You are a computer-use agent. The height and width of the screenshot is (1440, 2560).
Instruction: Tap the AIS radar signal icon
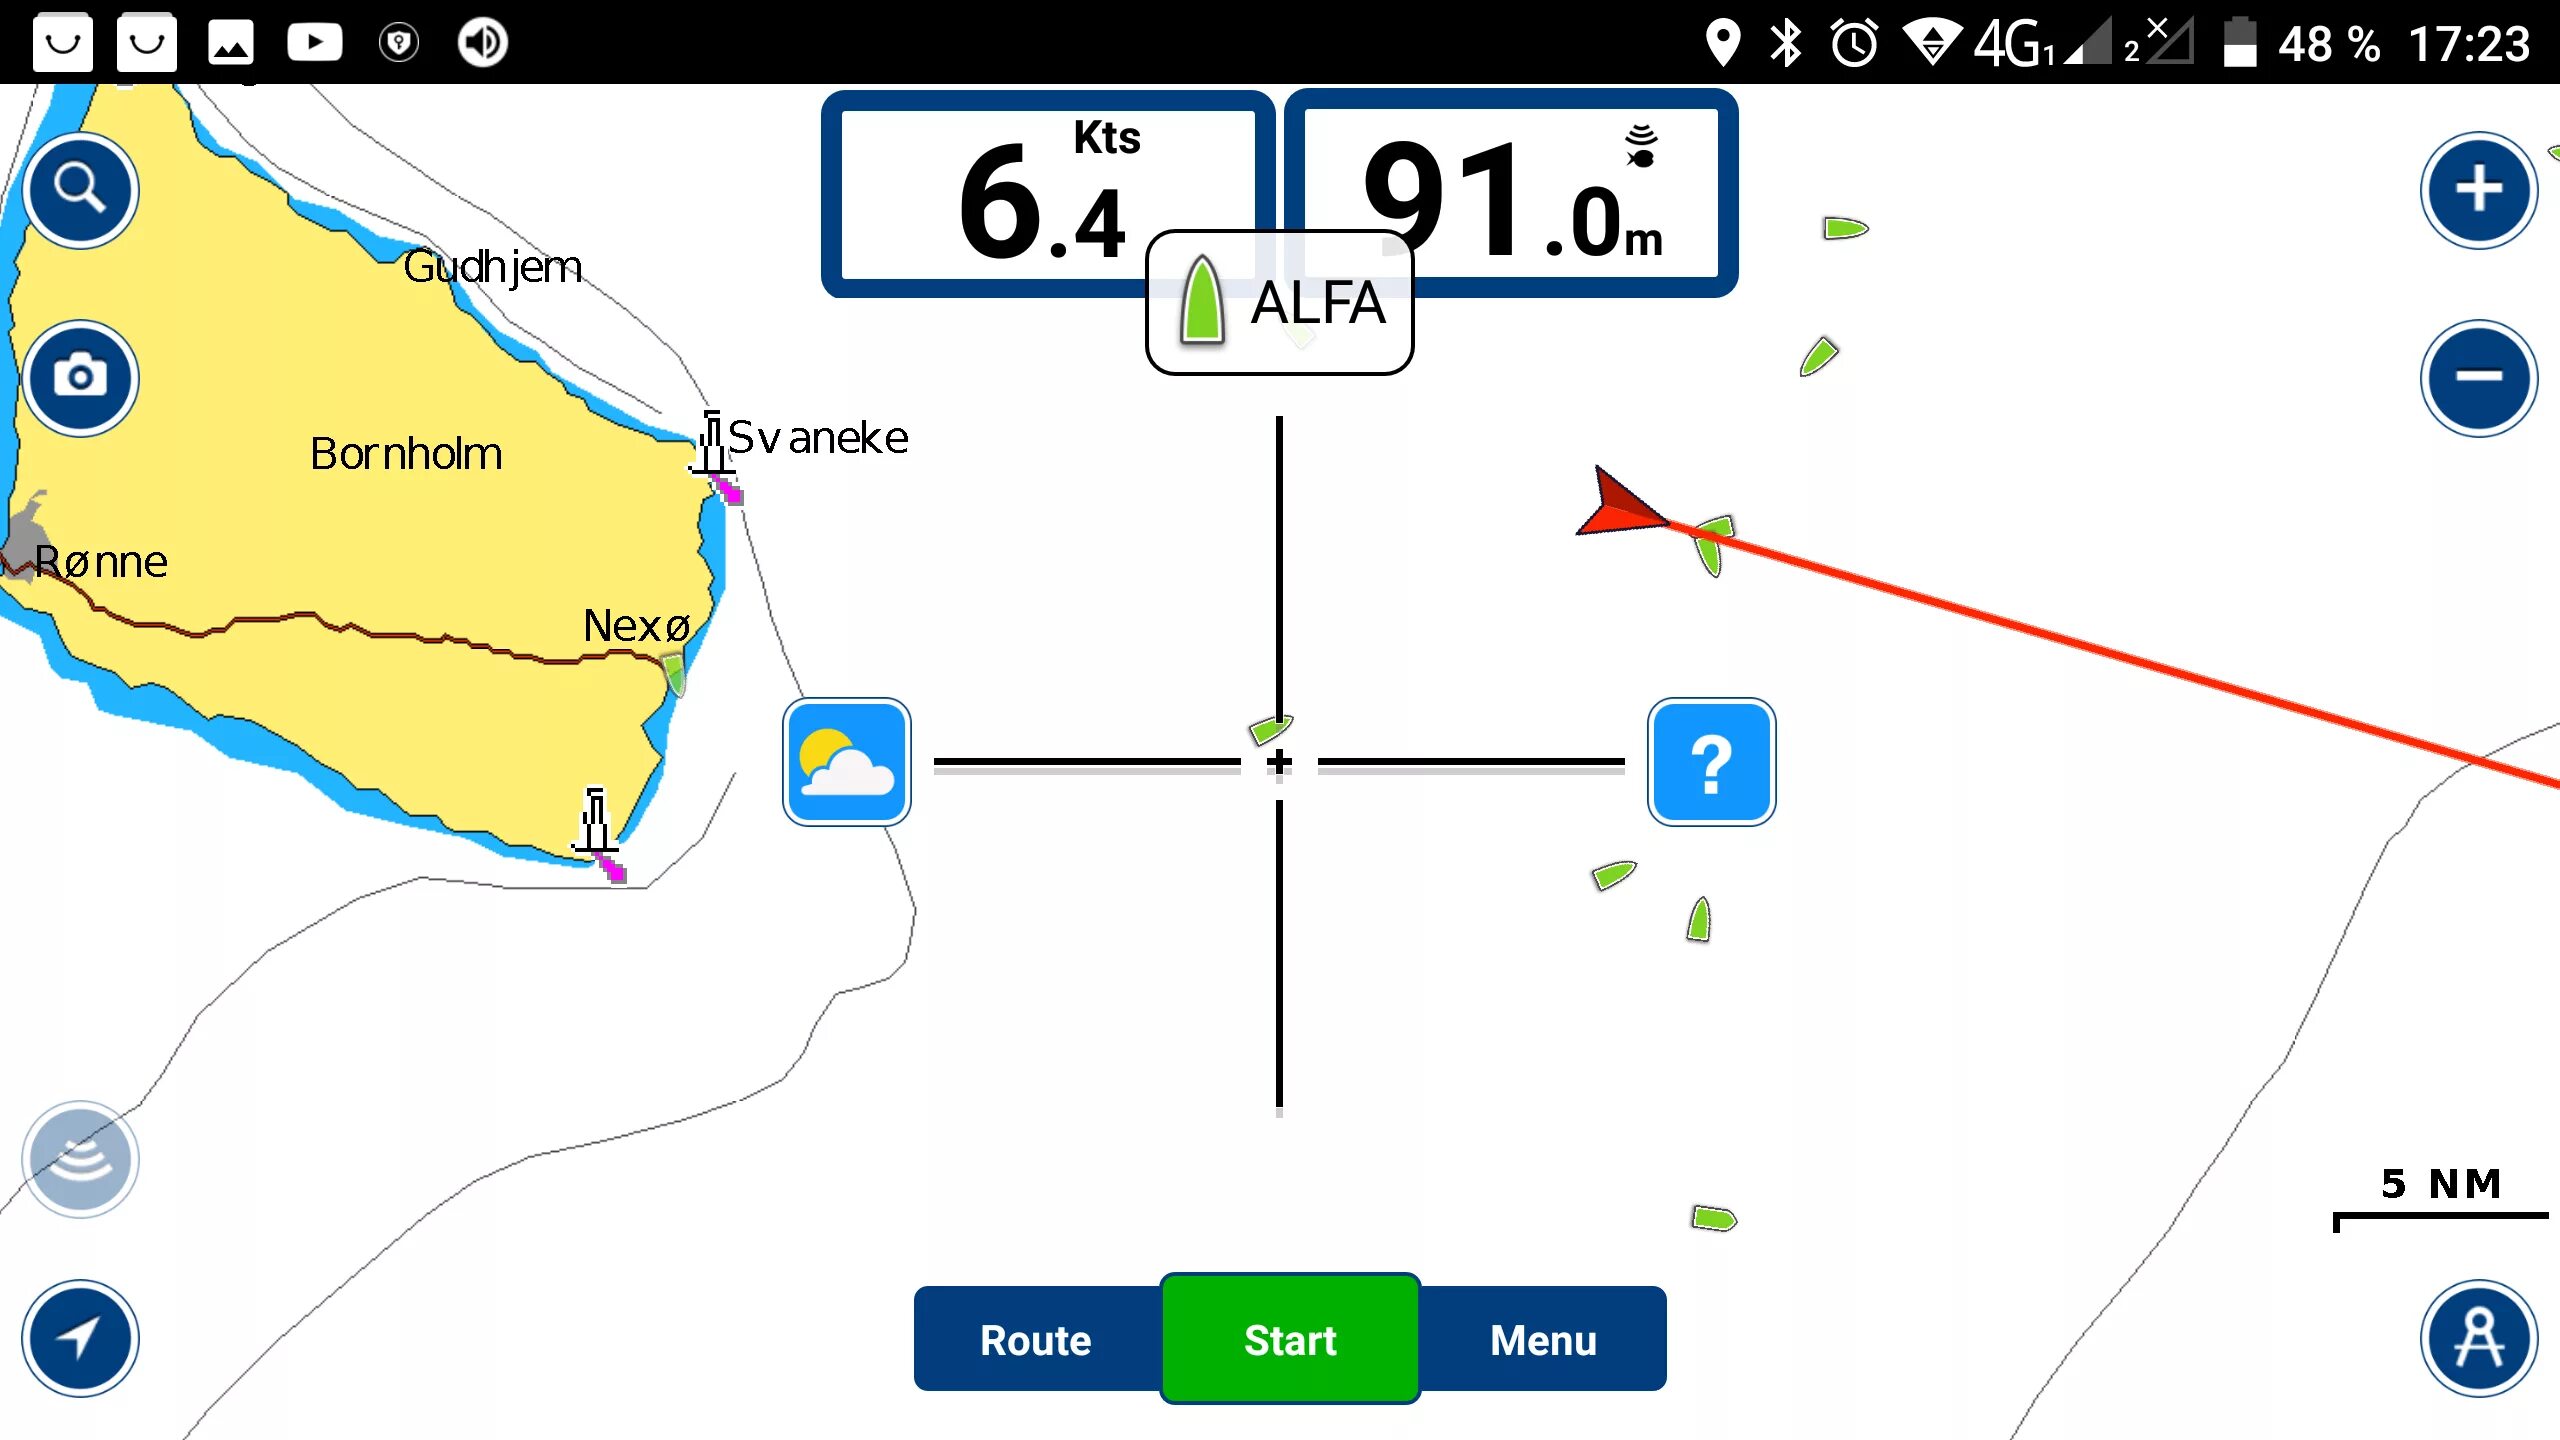83,1157
